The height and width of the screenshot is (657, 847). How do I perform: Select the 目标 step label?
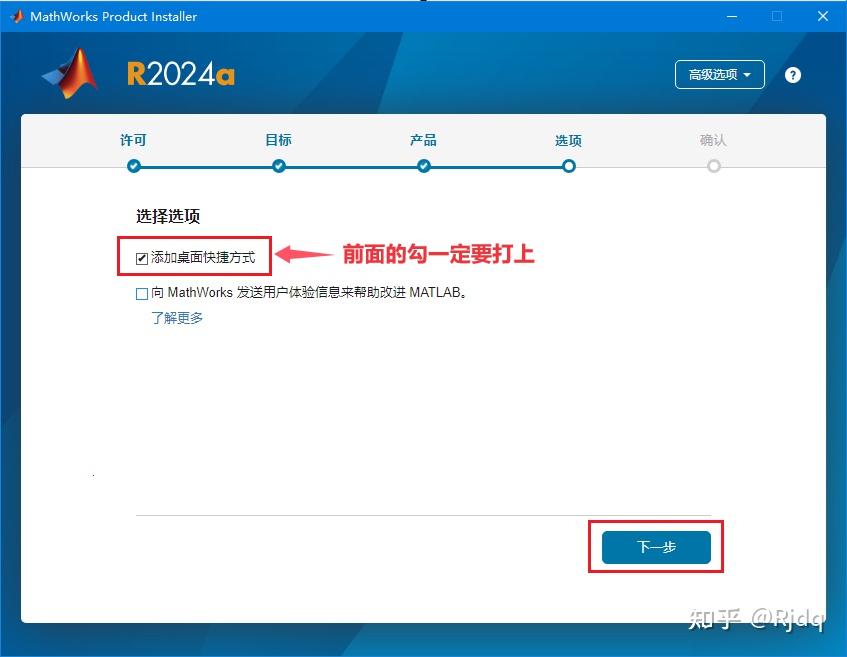click(x=278, y=140)
